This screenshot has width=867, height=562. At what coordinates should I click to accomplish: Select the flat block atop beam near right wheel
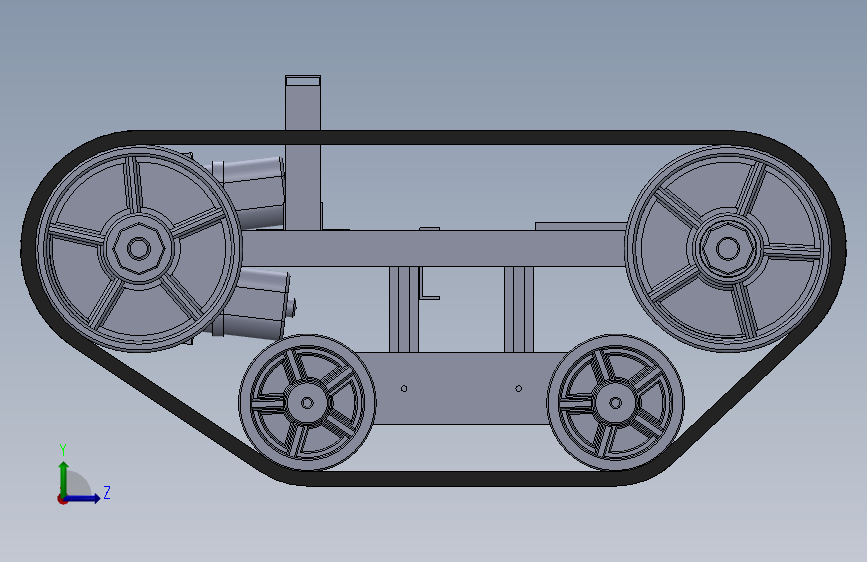click(581, 226)
